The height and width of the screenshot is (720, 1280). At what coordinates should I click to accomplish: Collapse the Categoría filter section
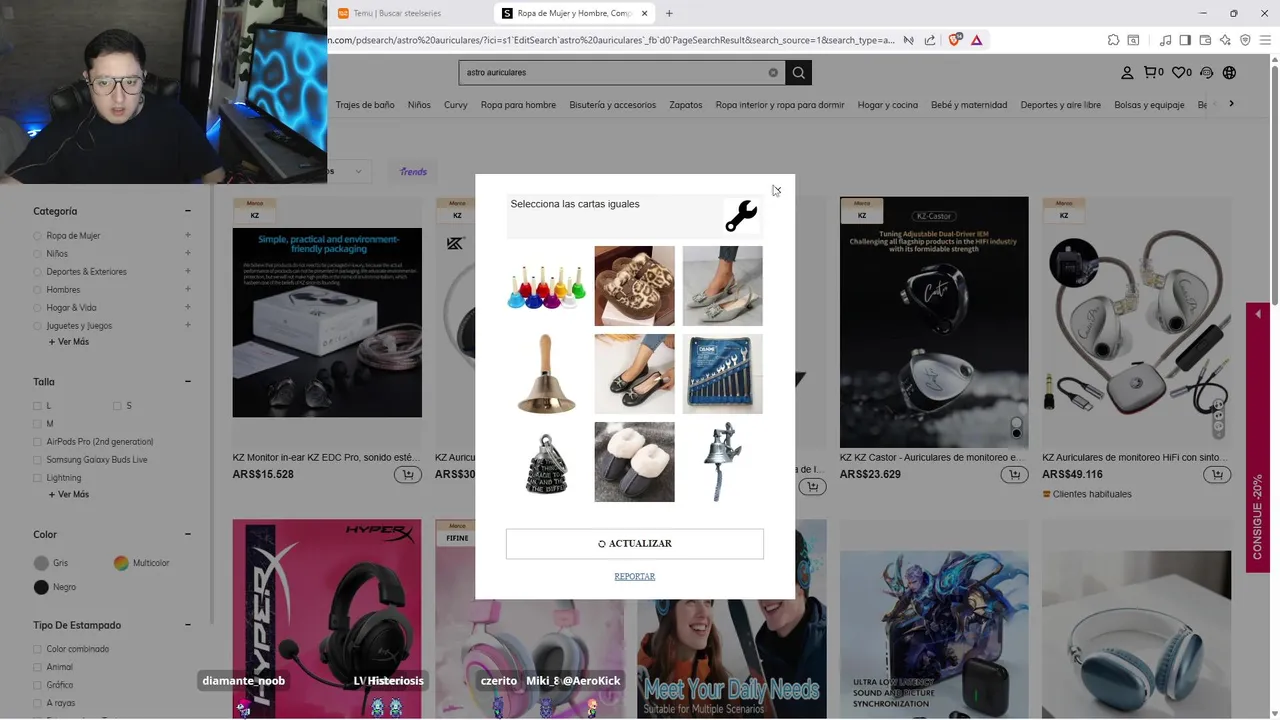pyautogui.click(x=187, y=211)
